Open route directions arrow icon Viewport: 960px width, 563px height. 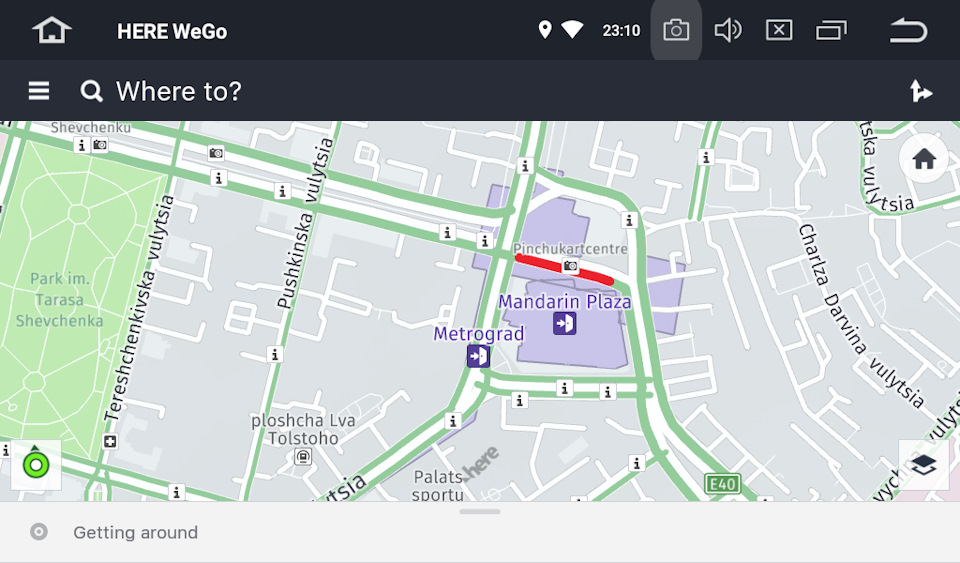click(920, 91)
